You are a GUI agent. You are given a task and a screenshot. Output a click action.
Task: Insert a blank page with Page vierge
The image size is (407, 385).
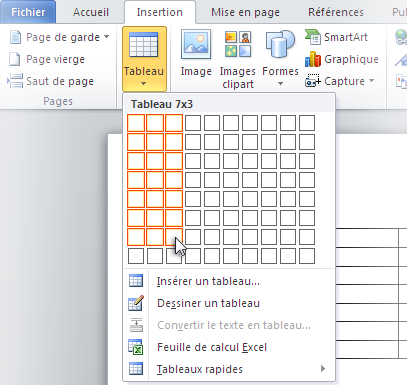[x=47, y=59]
